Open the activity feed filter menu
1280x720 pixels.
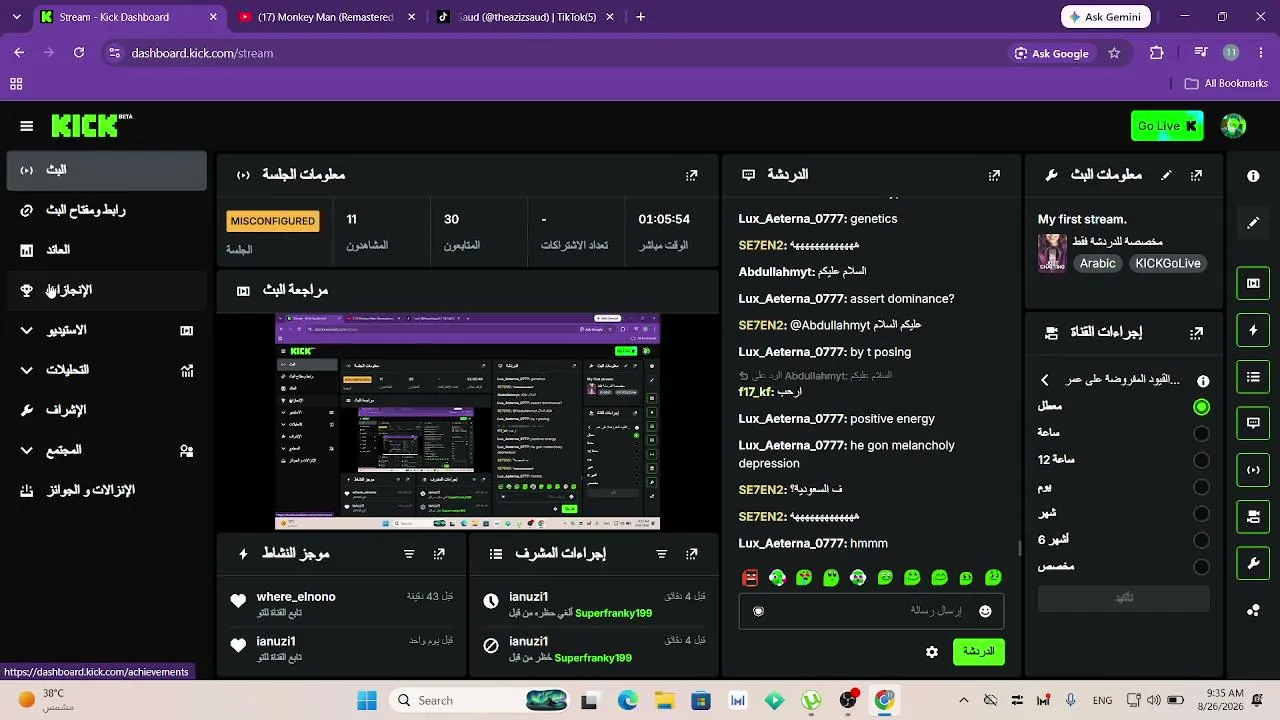pyautogui.click(x=409, y=554)
